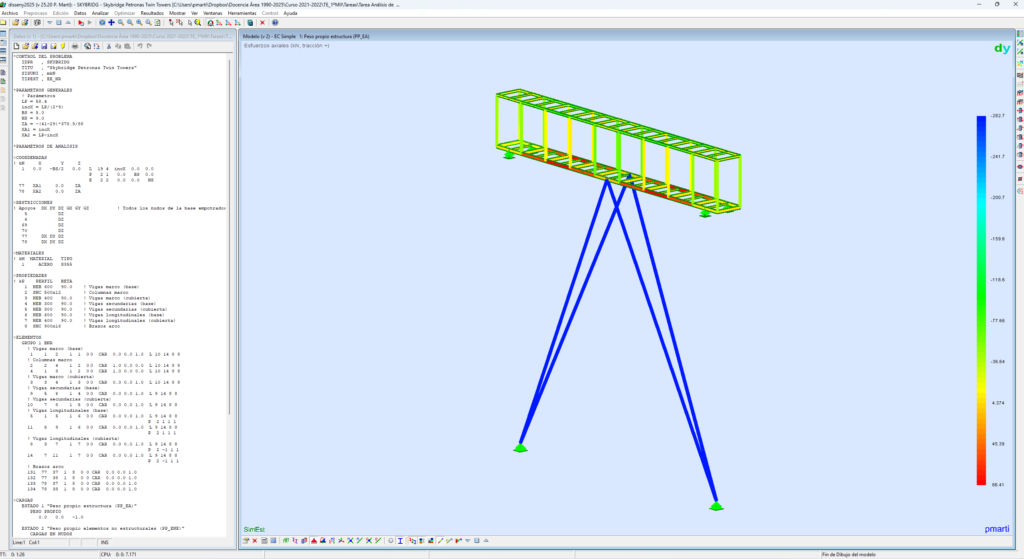Click the pan (blue cross arrows) tool
This screenshot has height=559, width=1024.
pyautogui.click(x=112, y=21)
